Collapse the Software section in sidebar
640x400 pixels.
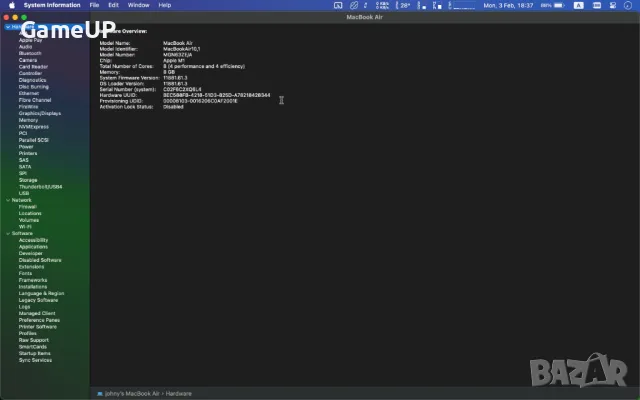click(x=7, y=233)
